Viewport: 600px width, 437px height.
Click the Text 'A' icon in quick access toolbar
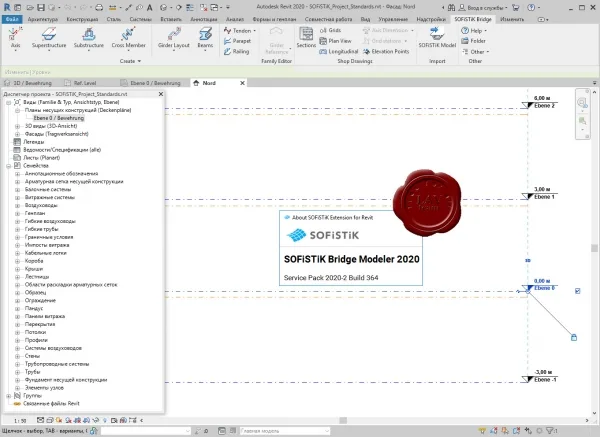(x=150, y=7)
